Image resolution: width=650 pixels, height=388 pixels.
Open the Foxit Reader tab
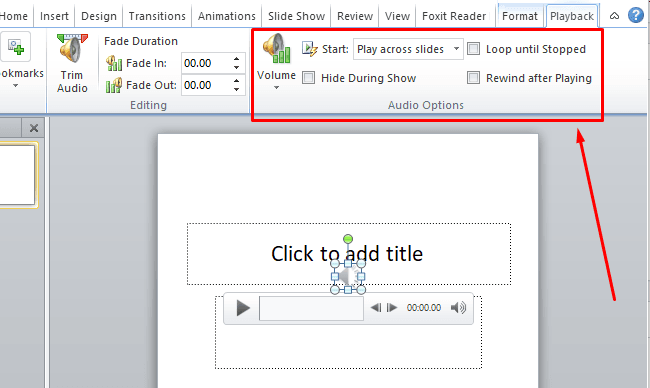tap(454, 16)
